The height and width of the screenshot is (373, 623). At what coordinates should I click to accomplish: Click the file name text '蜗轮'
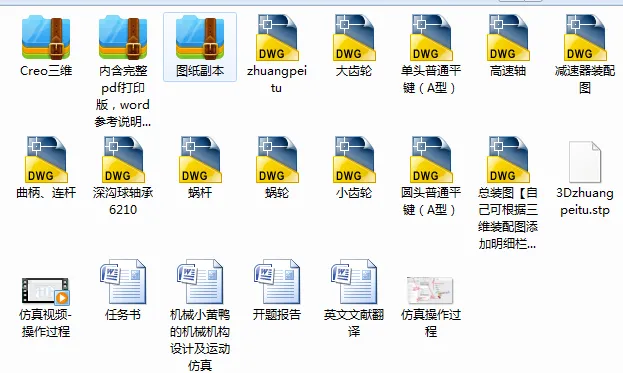click(x=277, y=193)
